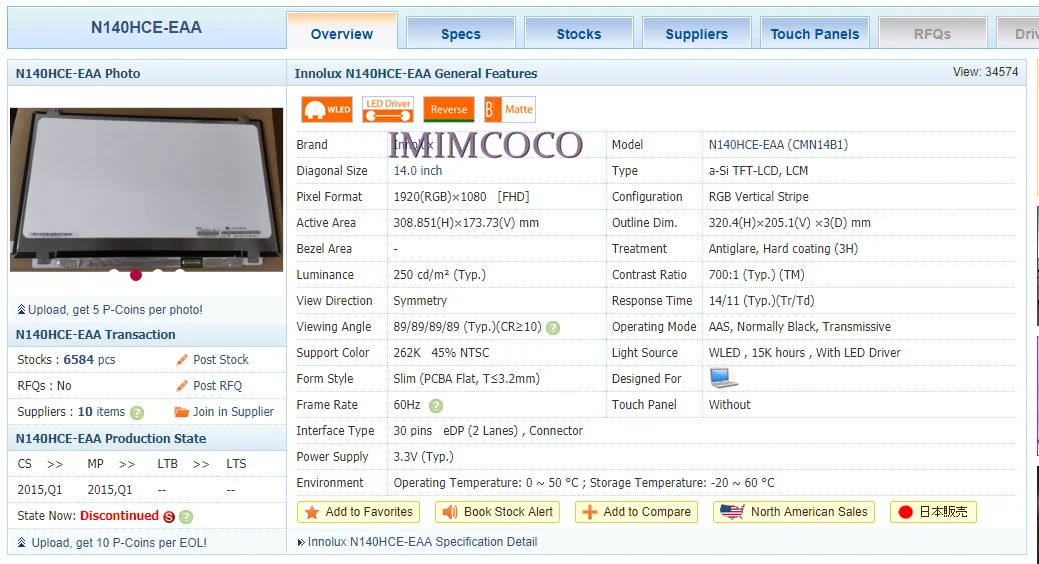Click the red circle Japan flag icon

(905, 512)
